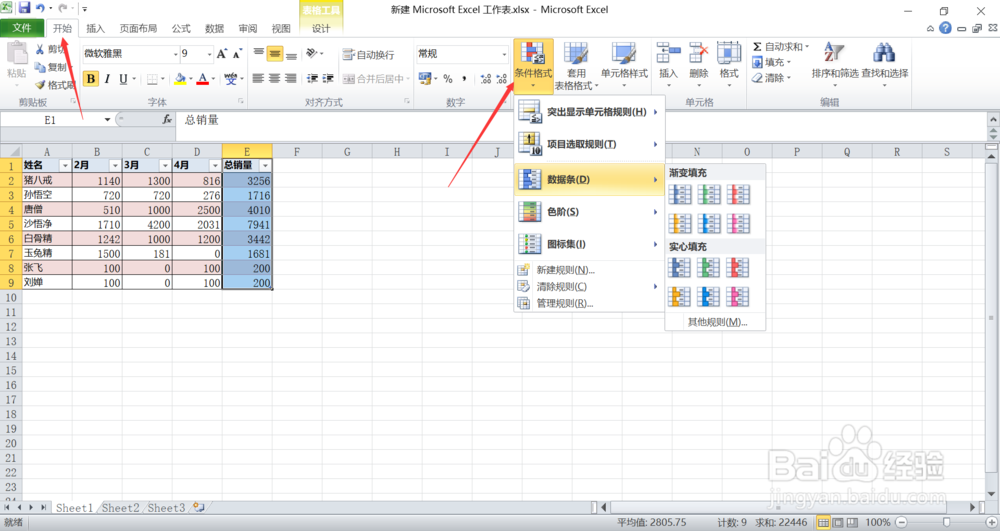Select green solid fill data bar
1000x531 pixels.
709,268
